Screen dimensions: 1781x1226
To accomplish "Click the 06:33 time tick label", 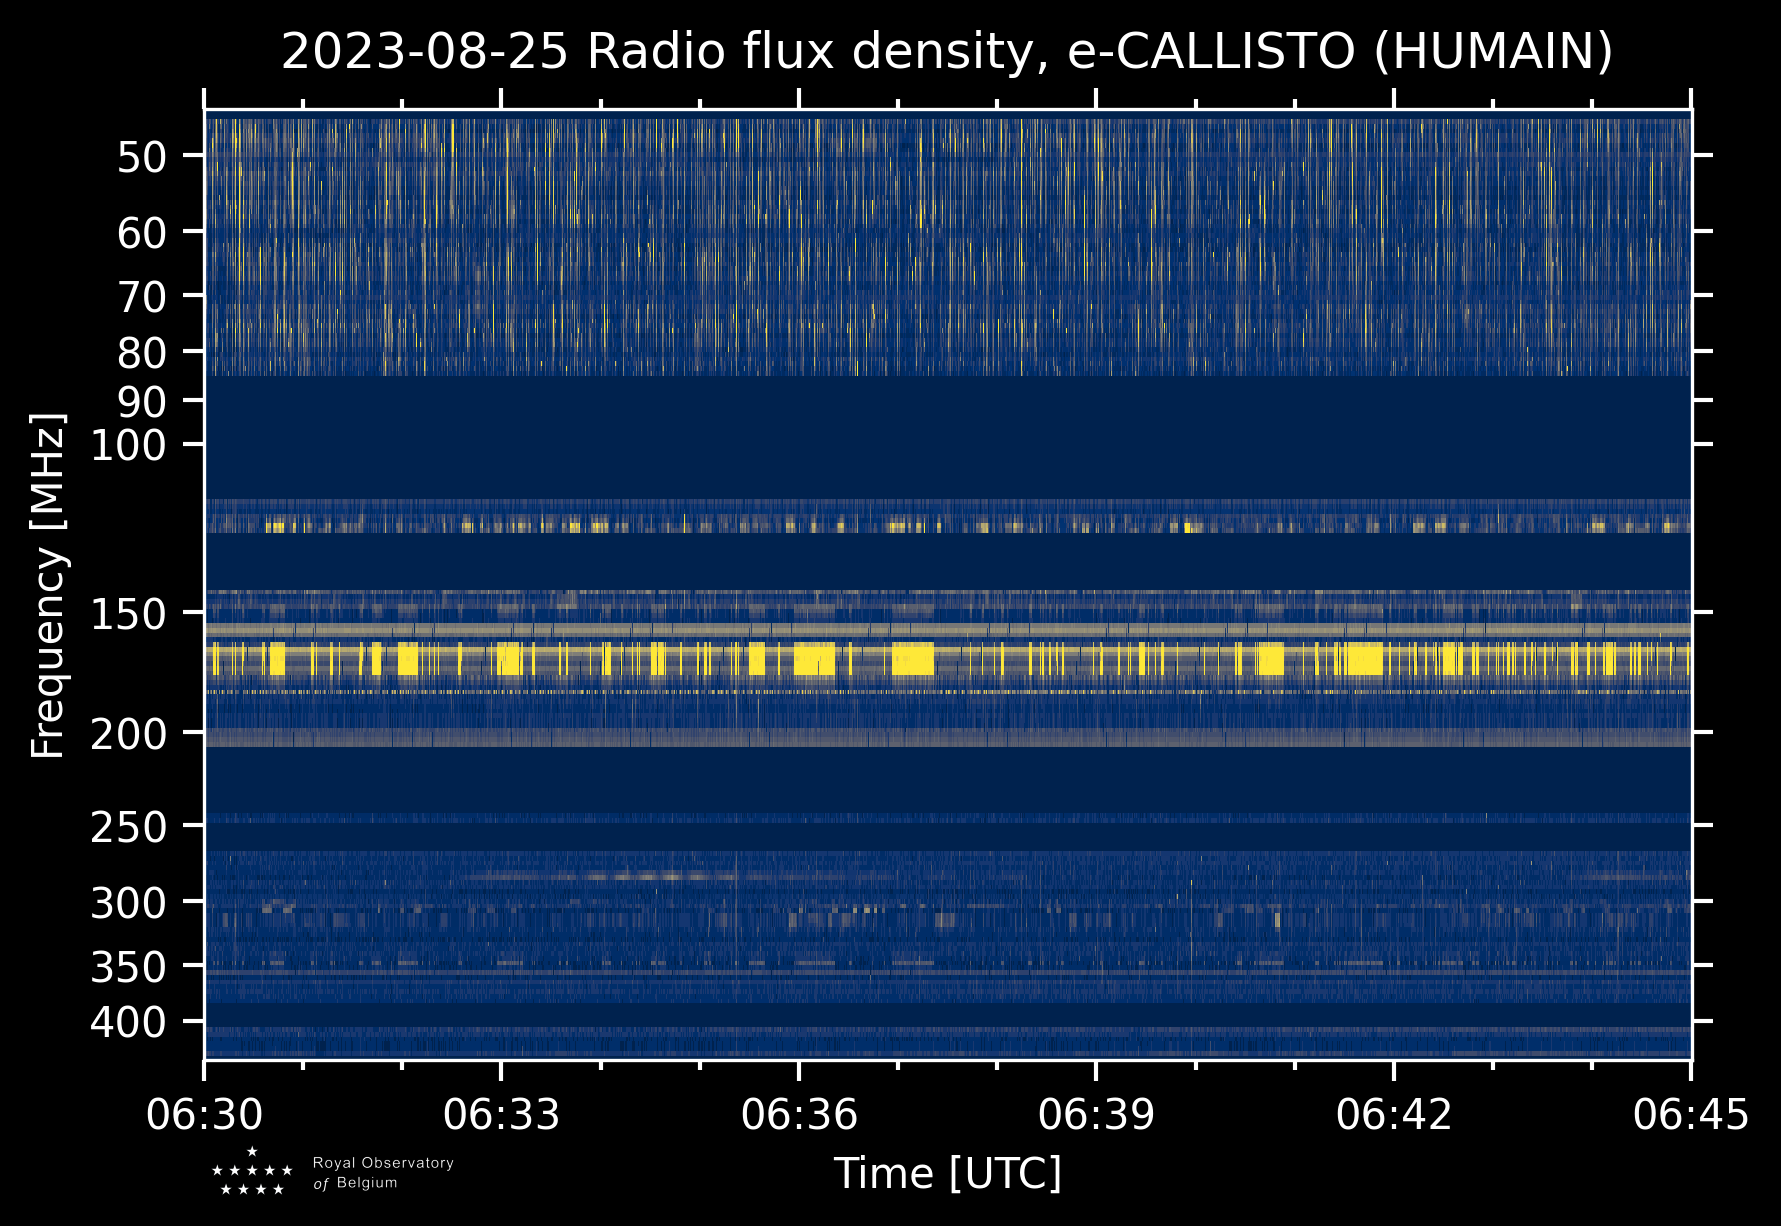I will [501, 1114].
